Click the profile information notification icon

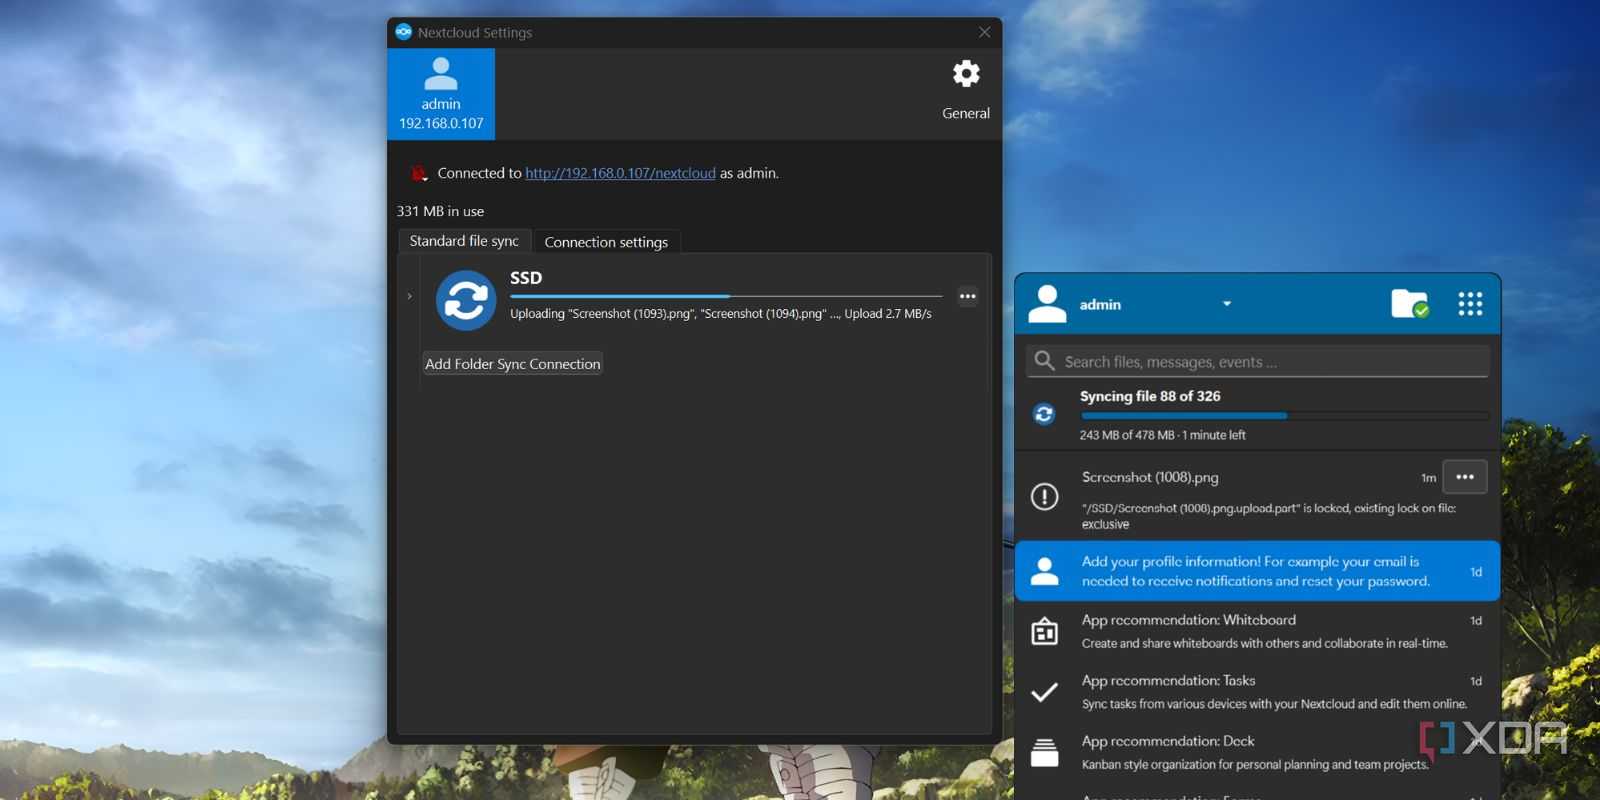tap(1044, 571)
